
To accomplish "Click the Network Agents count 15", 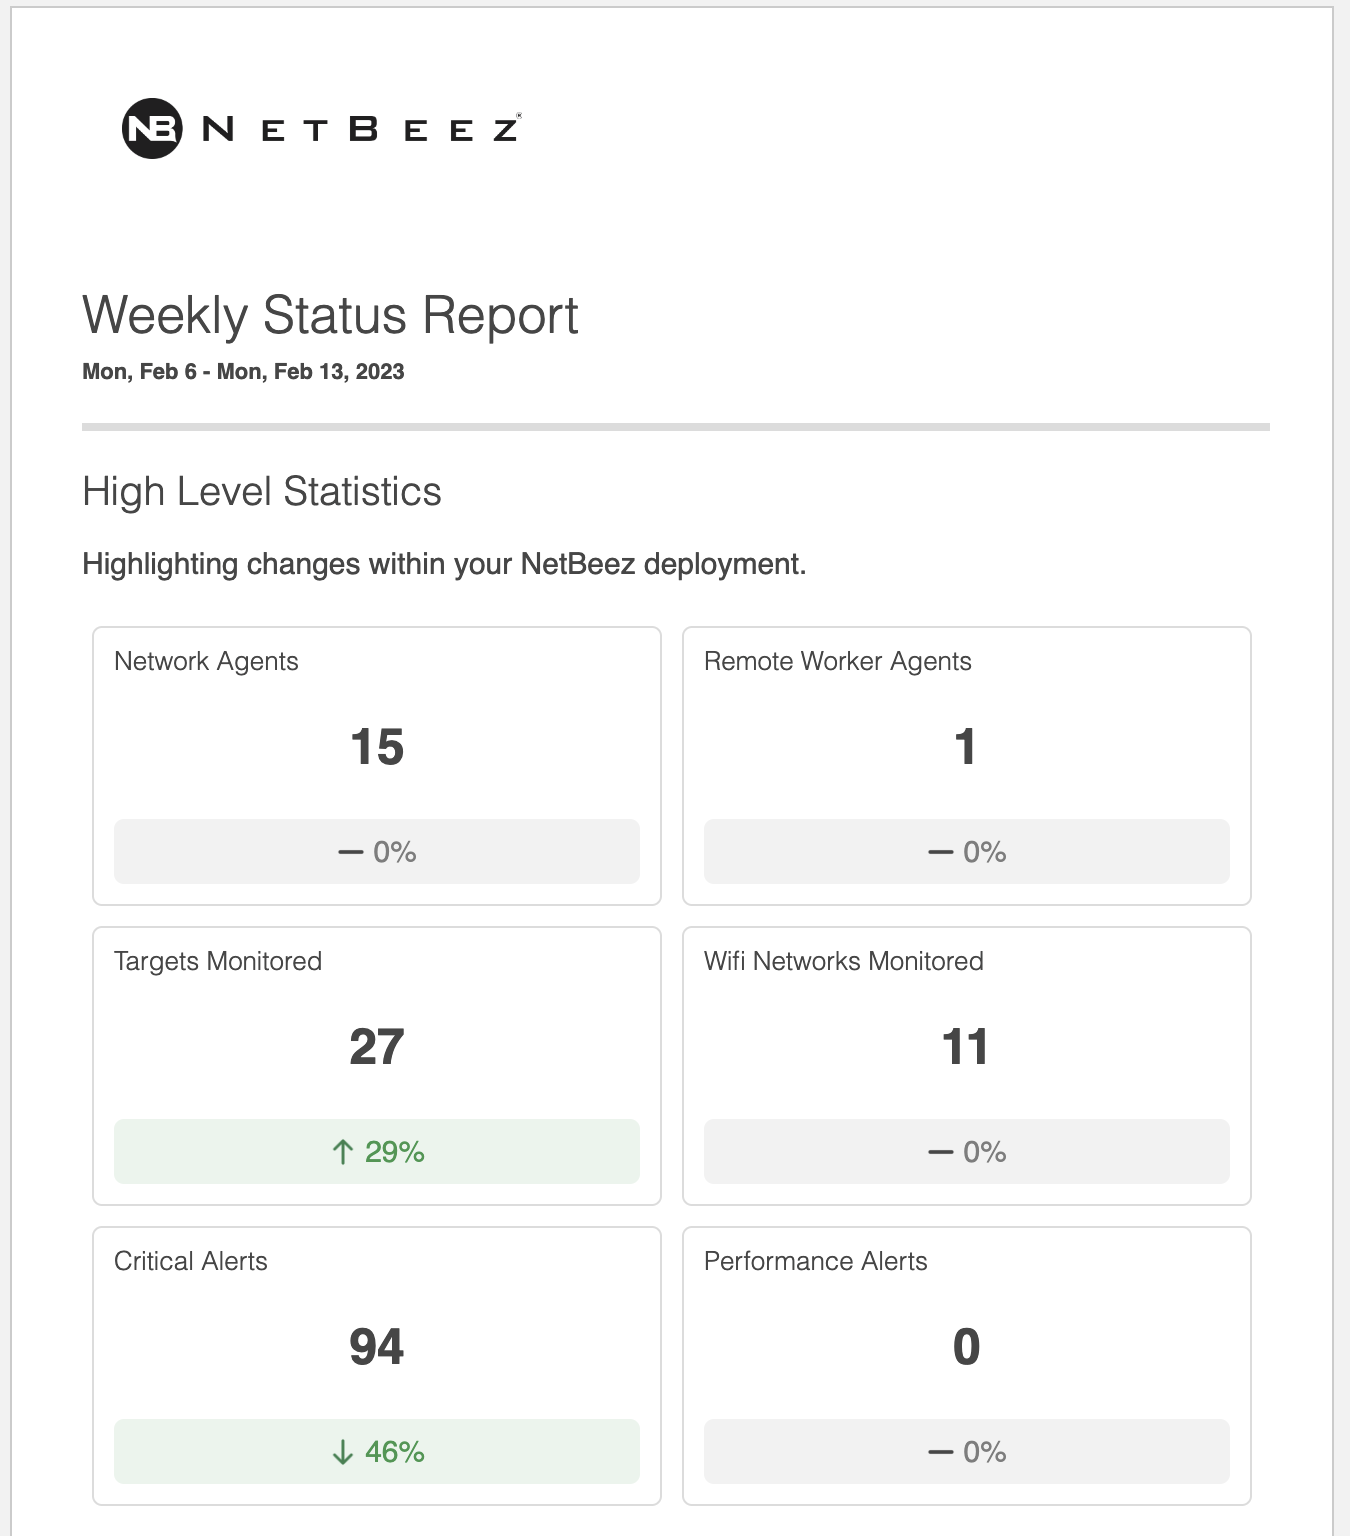I will (x=377, y=747).
